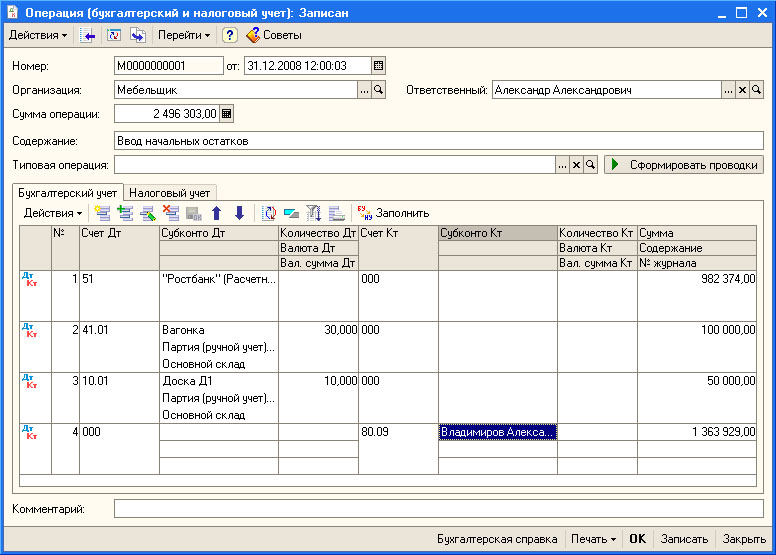
Task: Open Ответственный magnifier lookup
Action: [756, 90]
